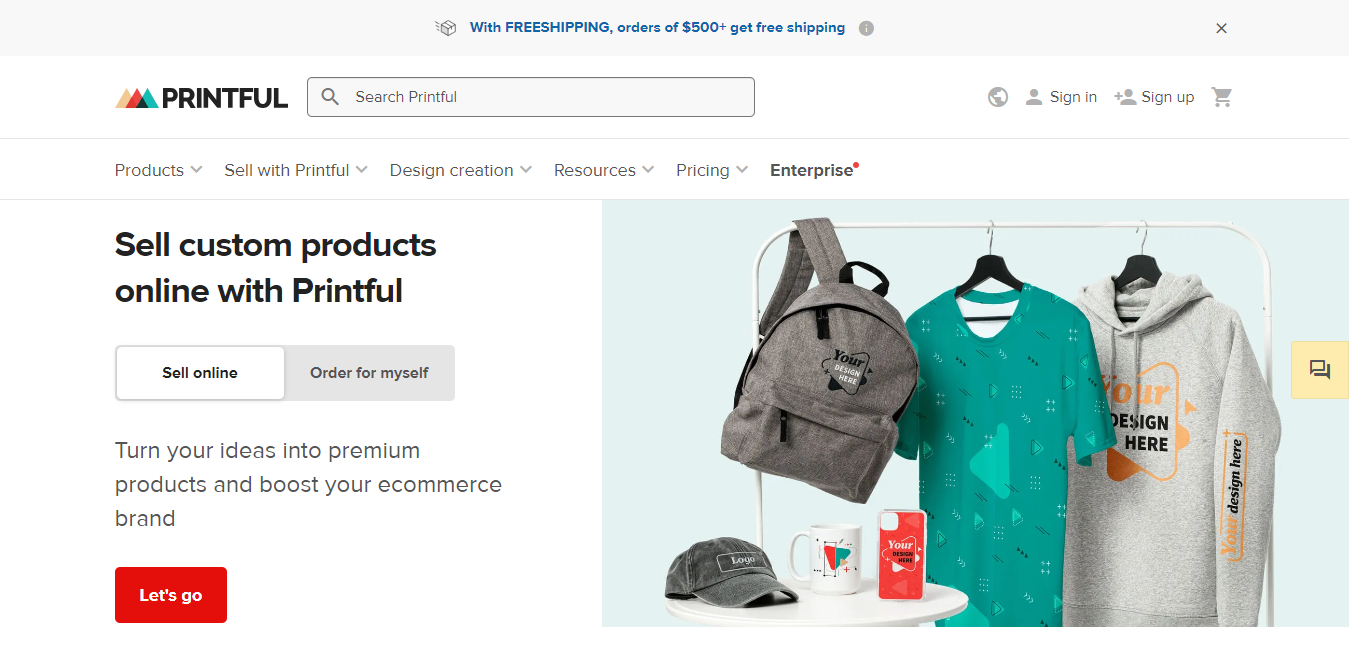This screenshot has width=1349, height=649.
Task: Open the shopping cart
Action: (1221, 97)
